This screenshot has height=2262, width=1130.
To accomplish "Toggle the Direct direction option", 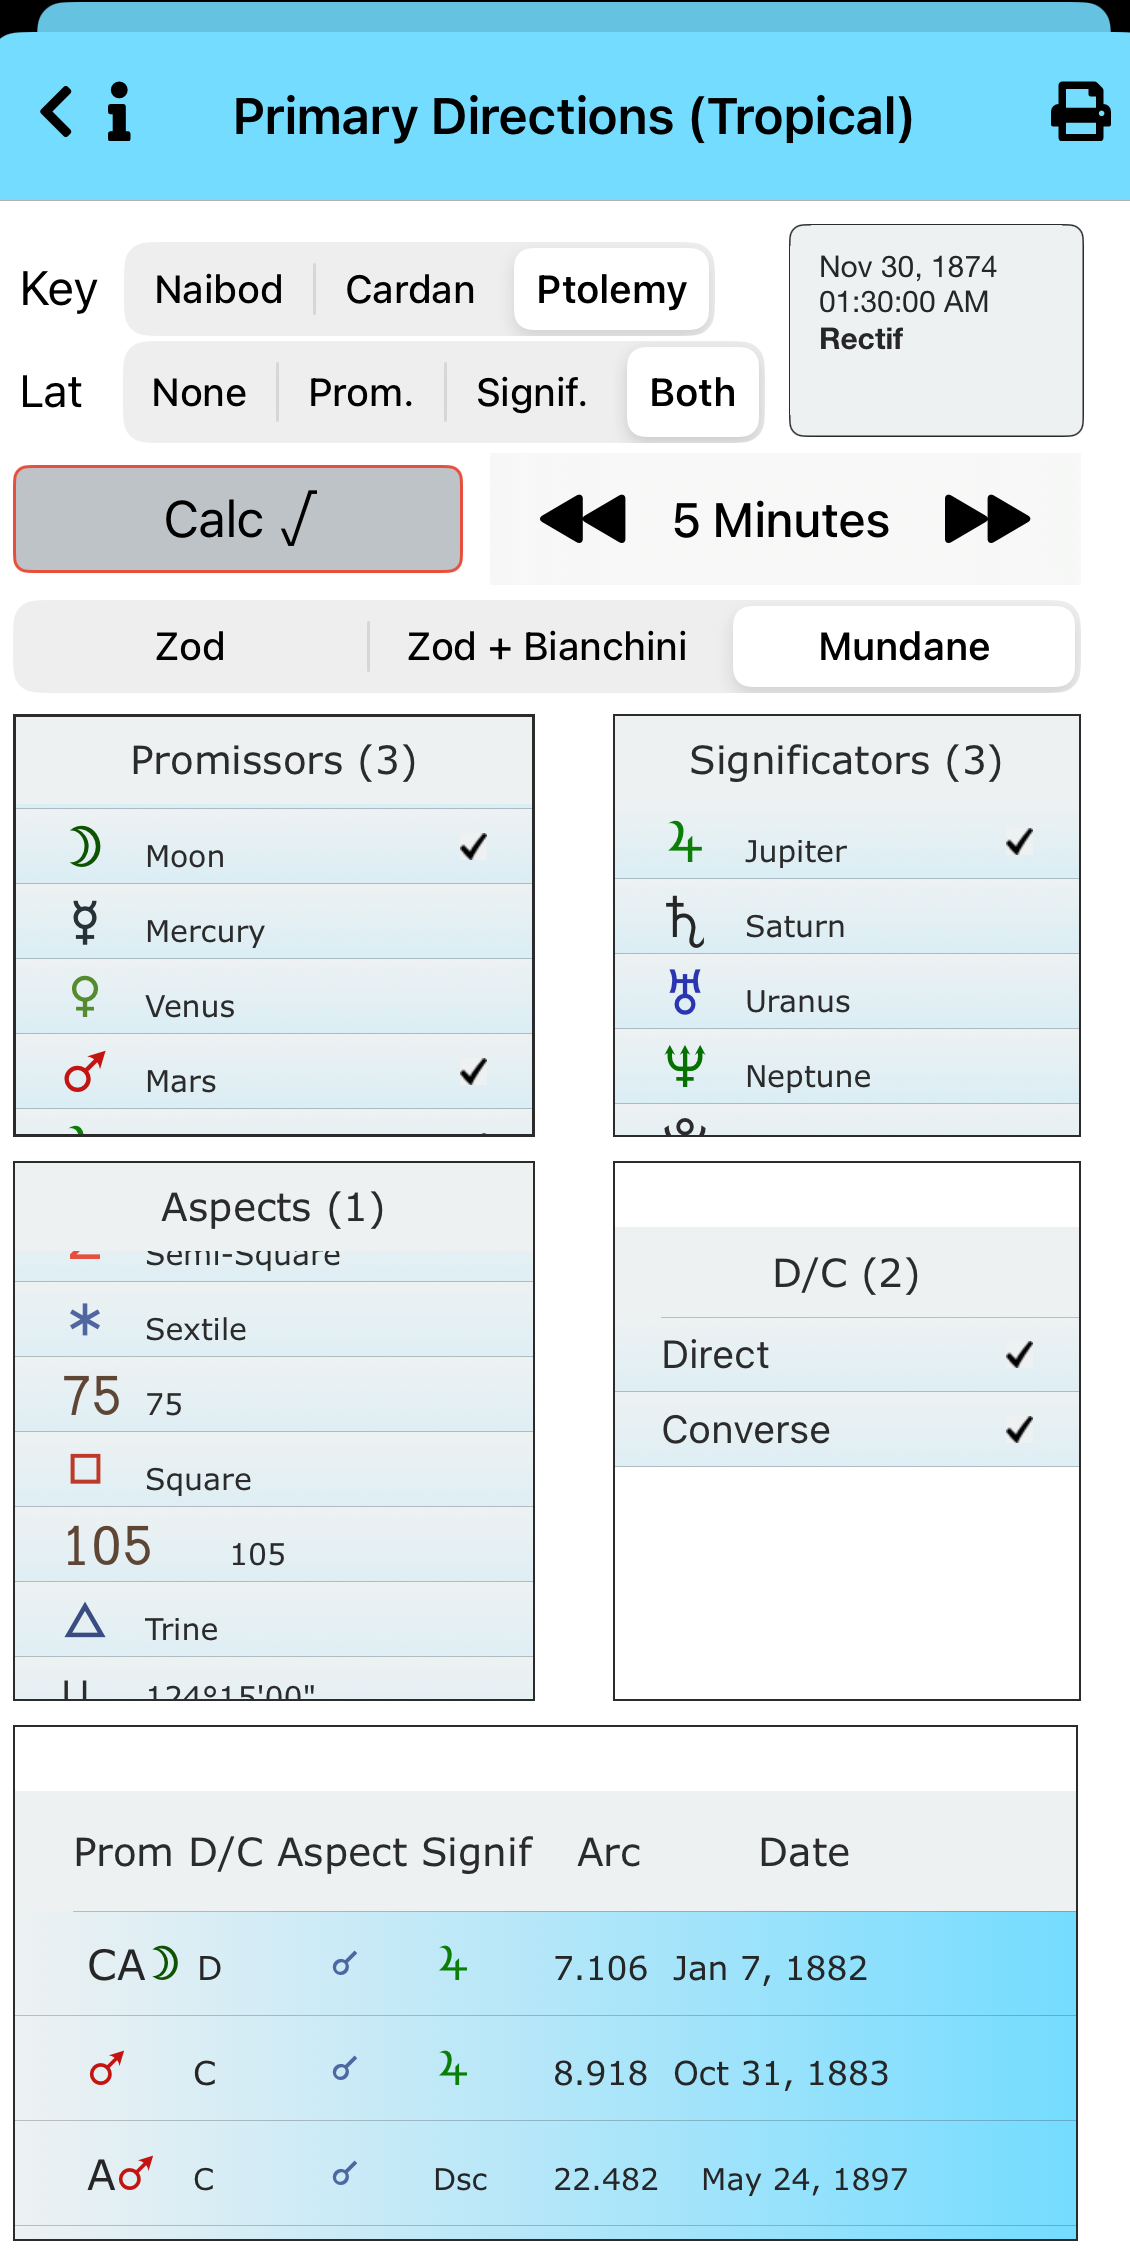I will (x=1019, y=1355).
